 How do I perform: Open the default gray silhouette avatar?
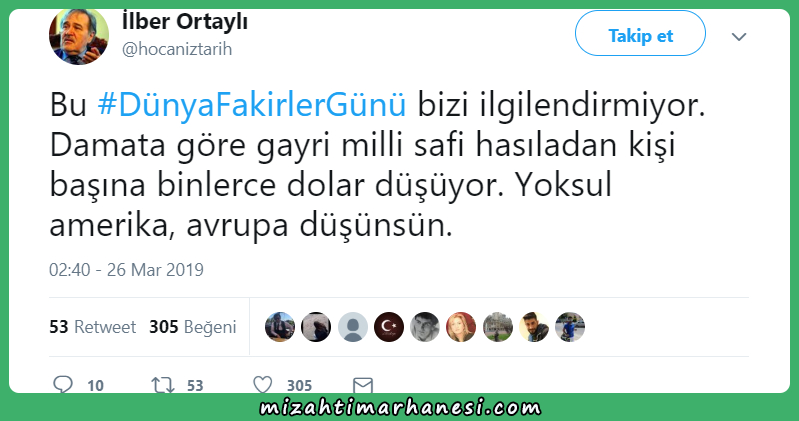[353, 327]
